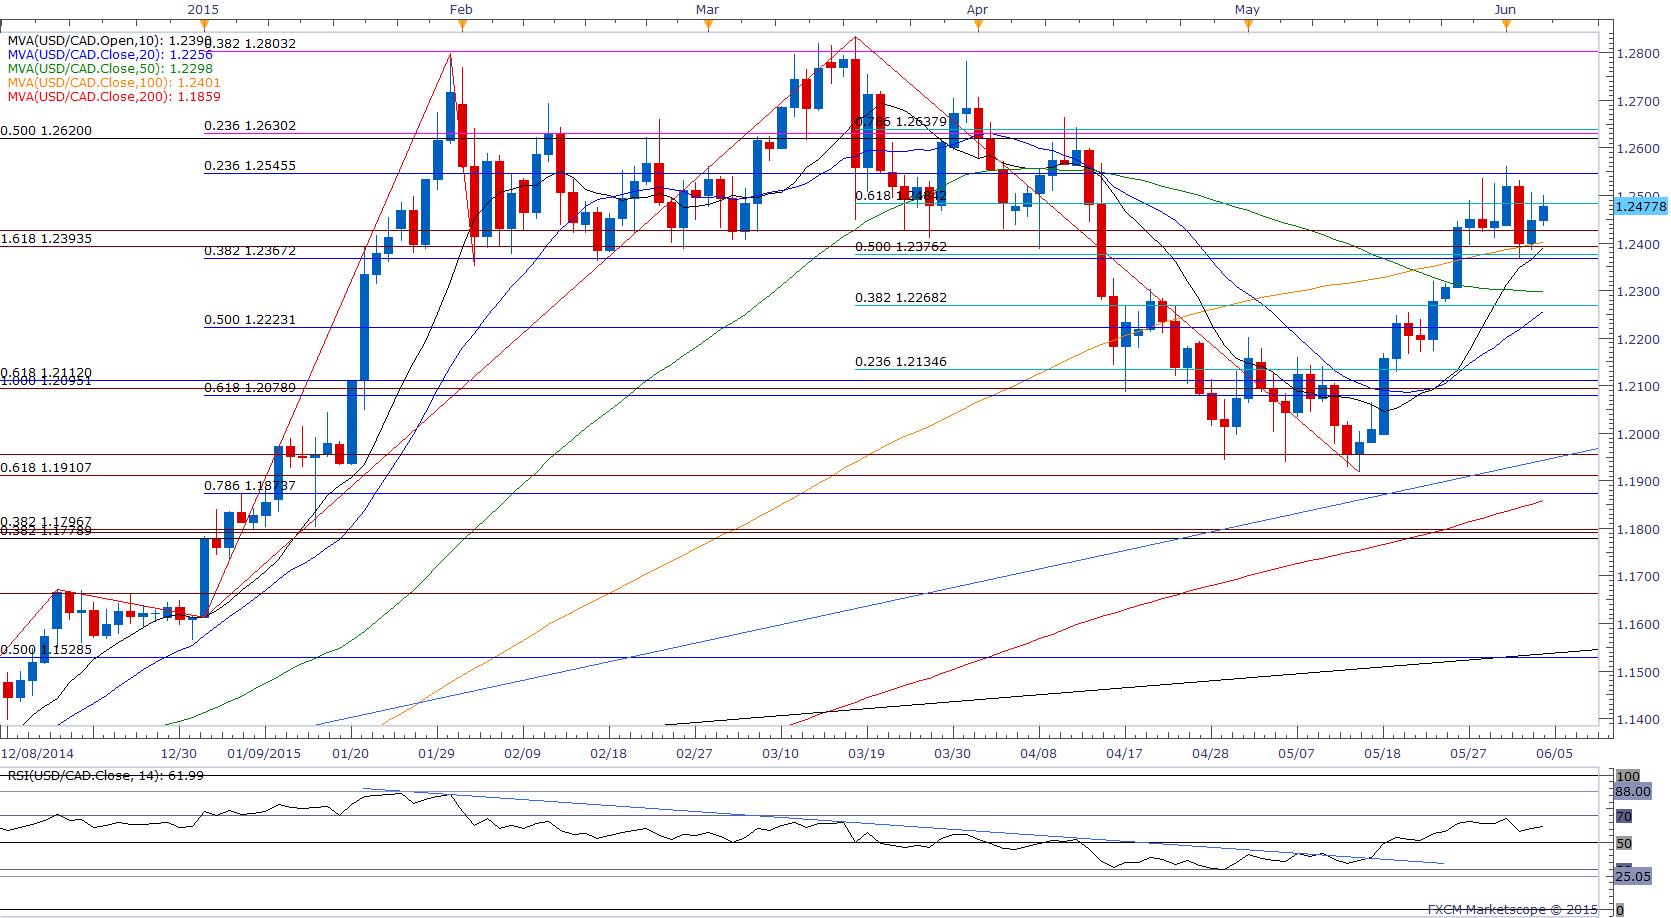
Task: Click the orange marker under Apr
Action: [x=978, y=25]
